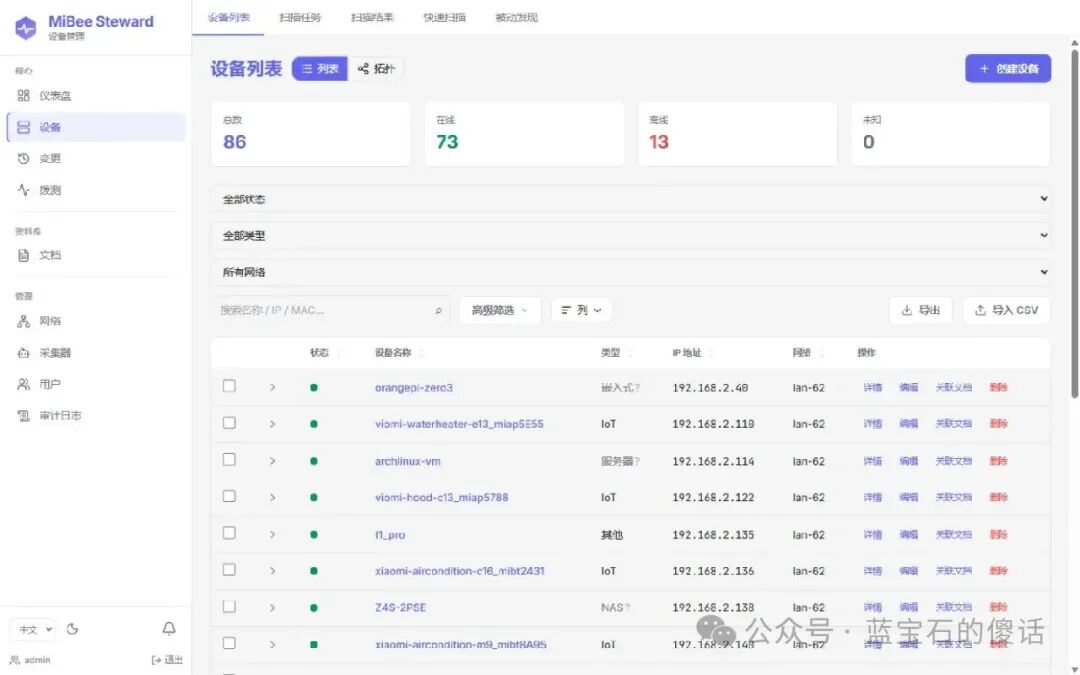The width and height of the screenshot is (1080, 675).
Task: Click 编辑 for t1_pro row
Action: pyautogui.click(x=908, y=534)
